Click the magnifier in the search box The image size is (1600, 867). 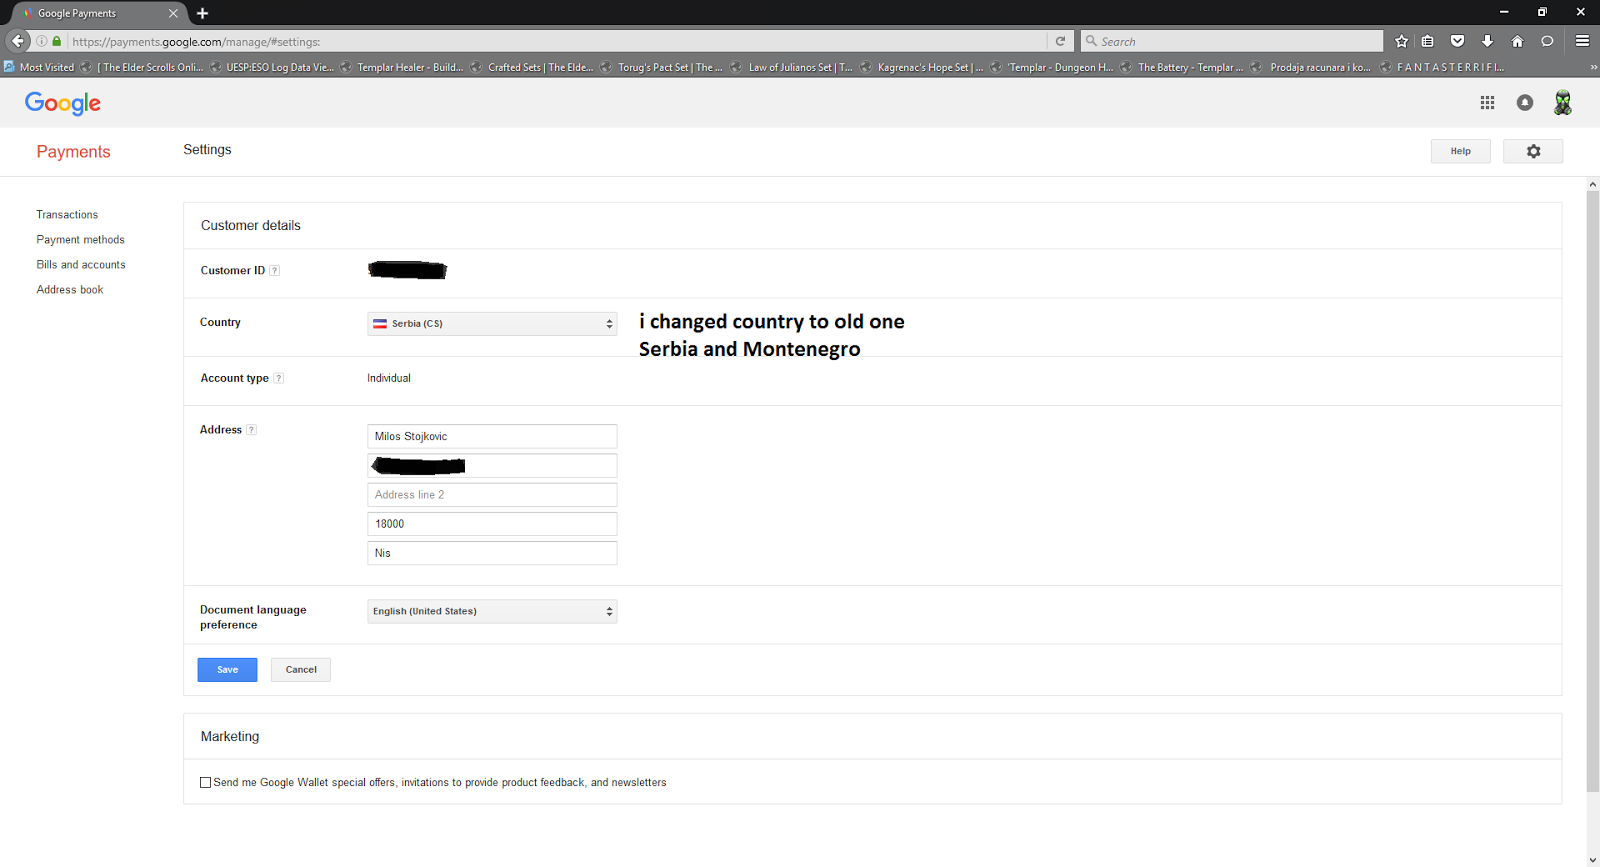[1091, 41]
